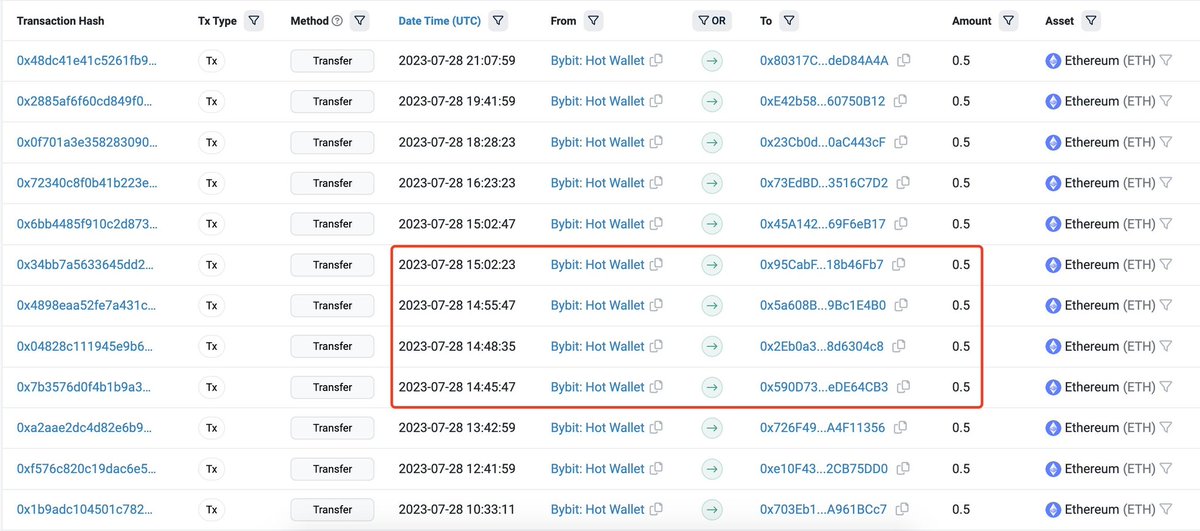Open Bybit: Hot Wallet in 12:41:59 row
1200x531 pixels.
[x=598, y=468]
